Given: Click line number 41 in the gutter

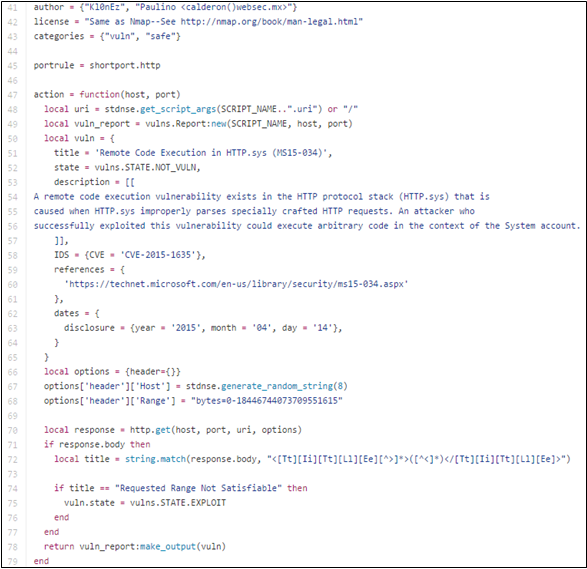Looking at the screenshot, I should click(x=12, y=7).
